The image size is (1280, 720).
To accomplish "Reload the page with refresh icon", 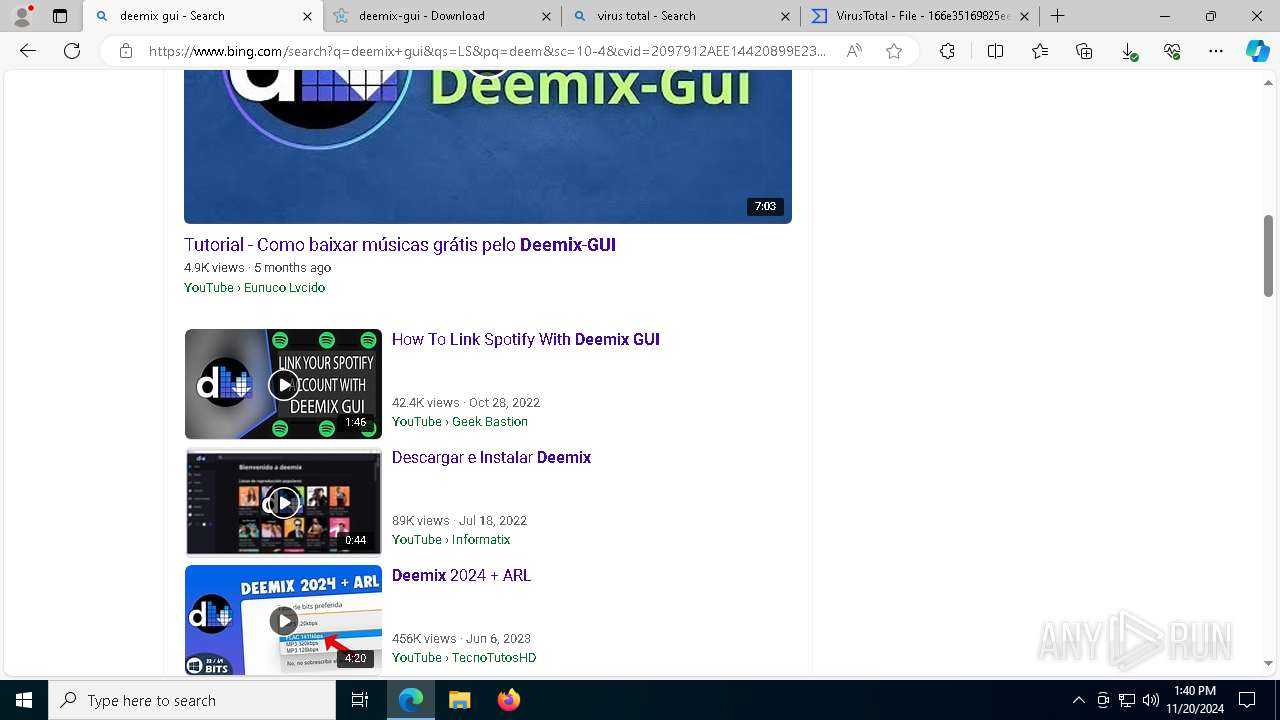I will (72, 51).
